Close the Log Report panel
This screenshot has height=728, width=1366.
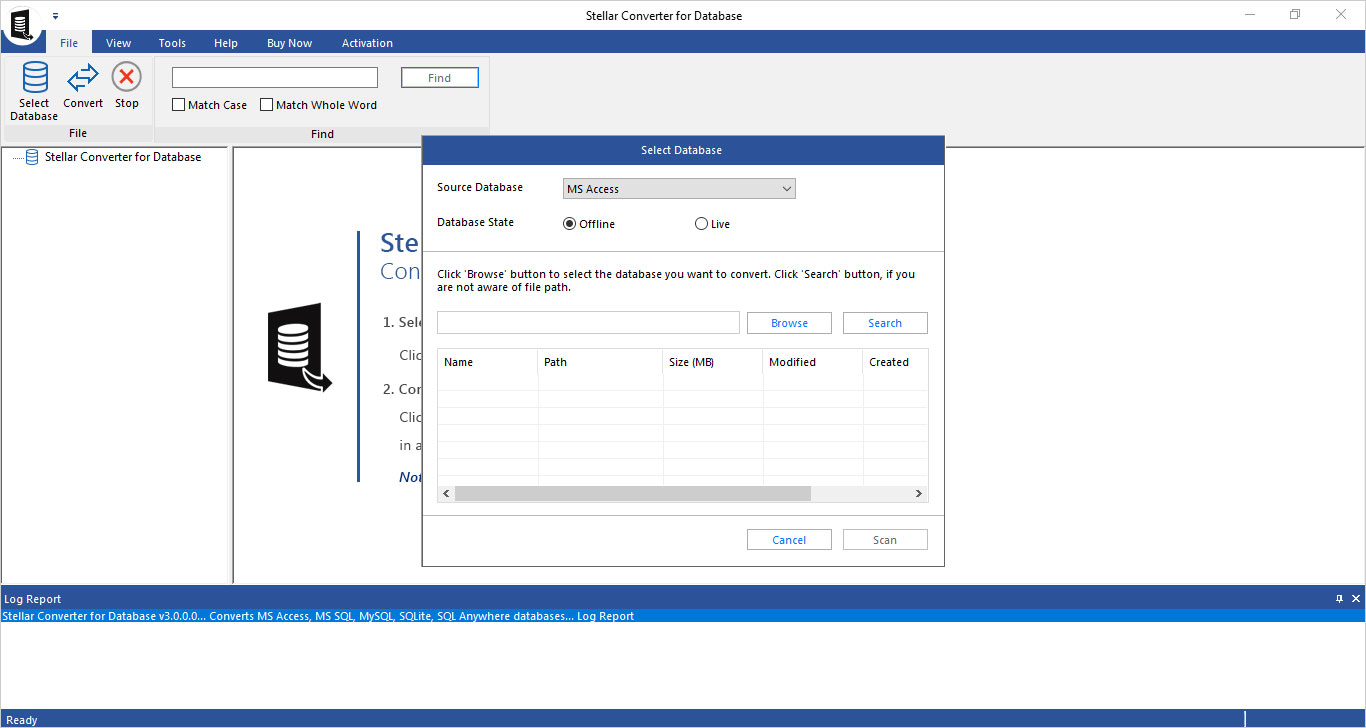(1354, 598)
